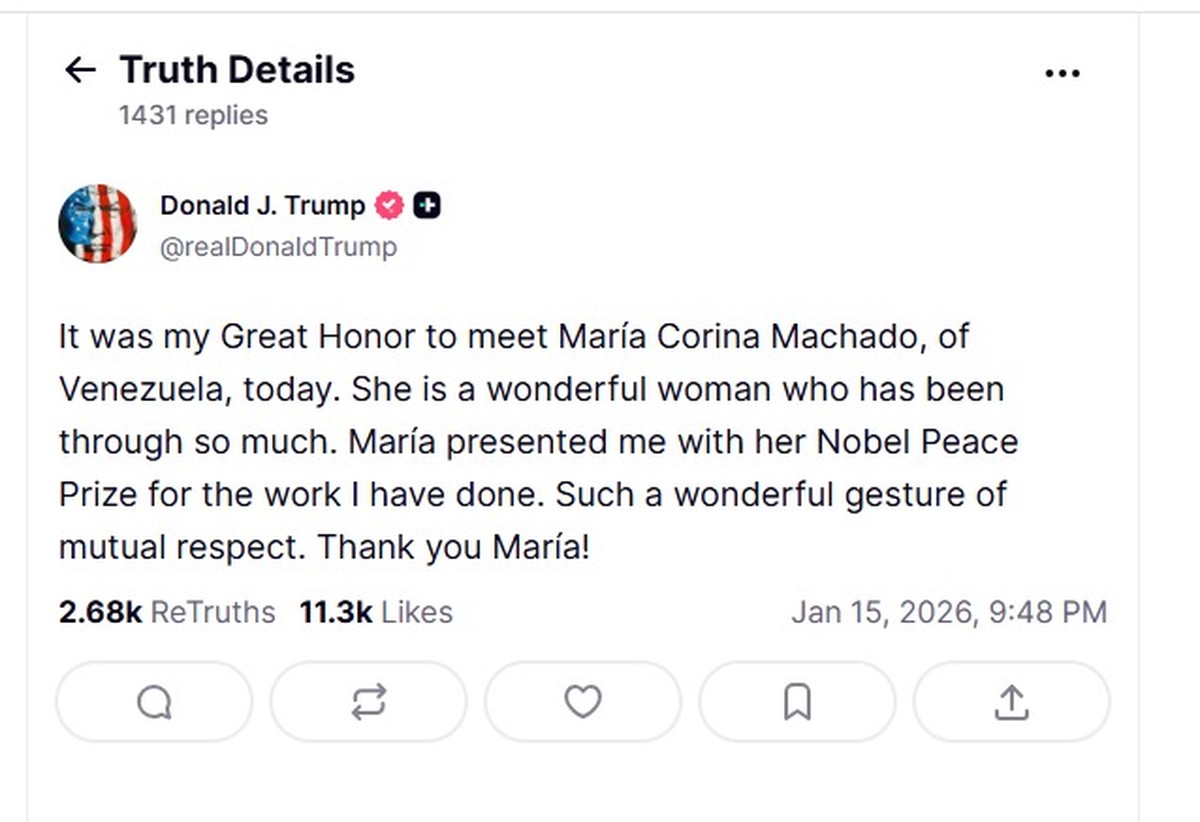Open the profile avatar picture
1200x822 pixels.
point(98,224)
